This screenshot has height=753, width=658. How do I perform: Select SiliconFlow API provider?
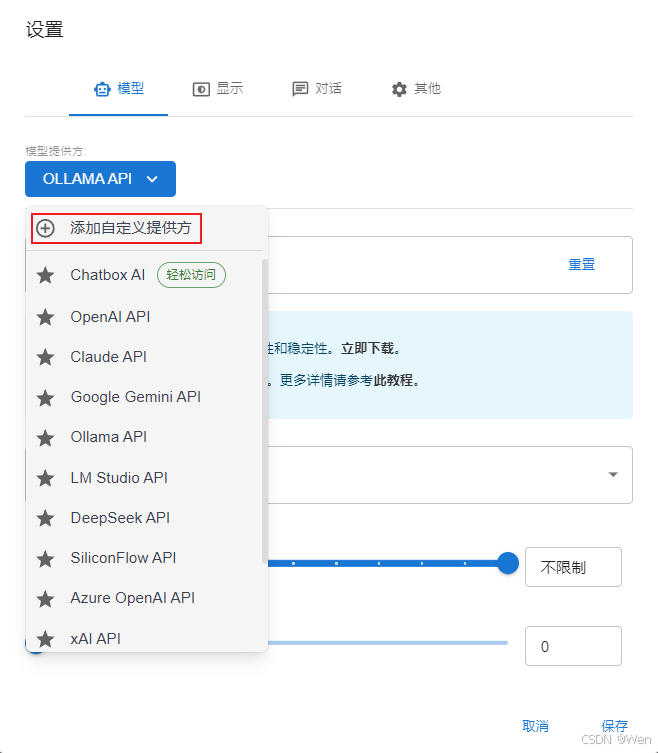144,559
